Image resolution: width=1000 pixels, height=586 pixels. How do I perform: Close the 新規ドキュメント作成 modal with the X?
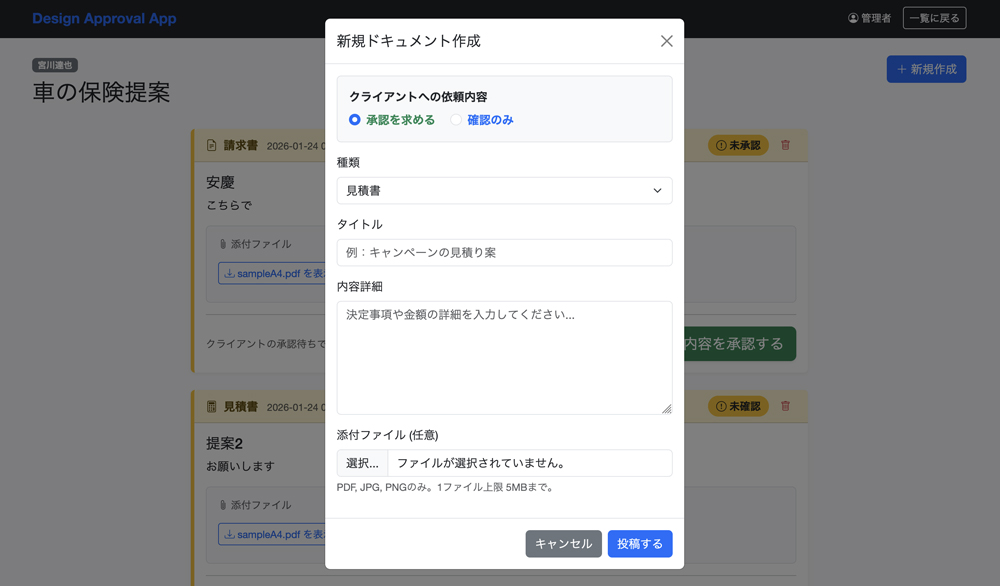[666, 41]
